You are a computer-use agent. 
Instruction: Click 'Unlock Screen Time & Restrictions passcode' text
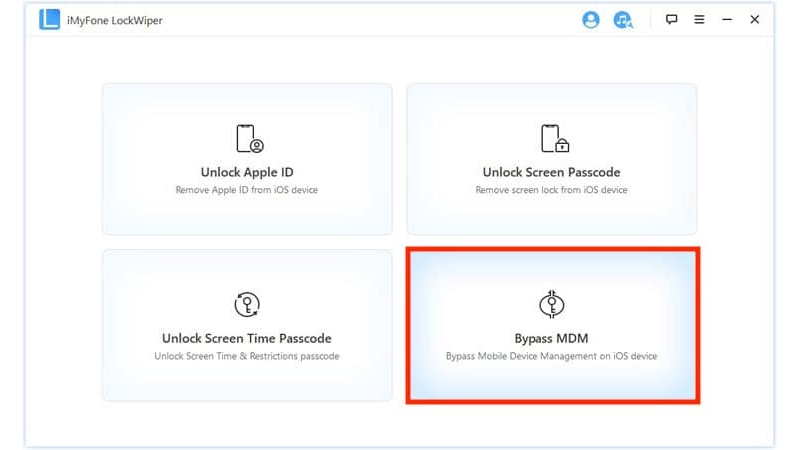click(247, 356)
